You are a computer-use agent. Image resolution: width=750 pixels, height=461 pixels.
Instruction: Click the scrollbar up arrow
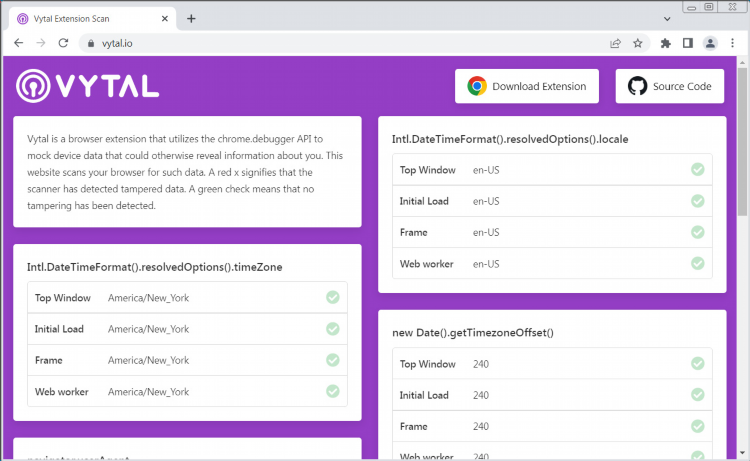click(x=742, y=62)
